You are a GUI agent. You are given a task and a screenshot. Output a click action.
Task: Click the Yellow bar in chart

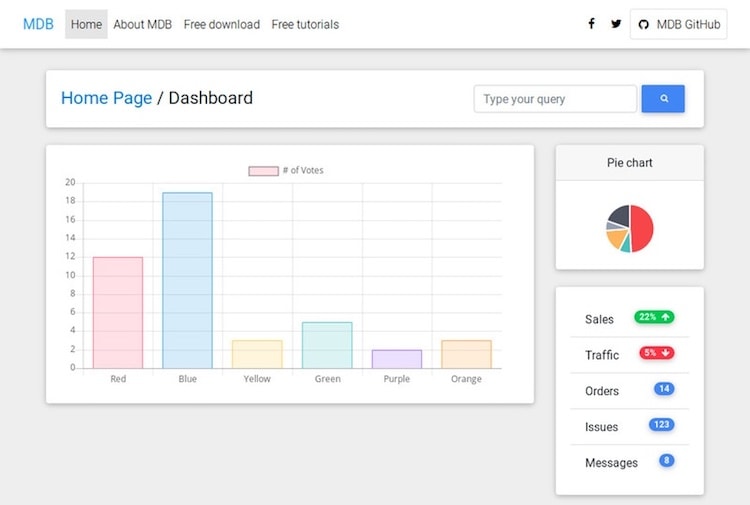(x=257, y=354)
